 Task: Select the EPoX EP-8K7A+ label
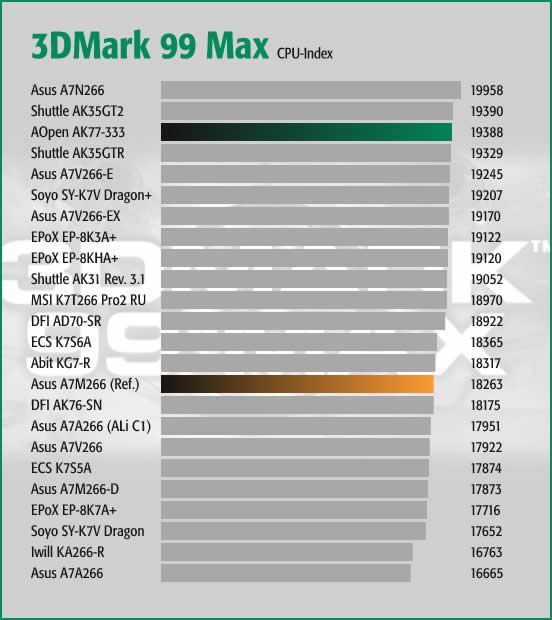point(74,510)
